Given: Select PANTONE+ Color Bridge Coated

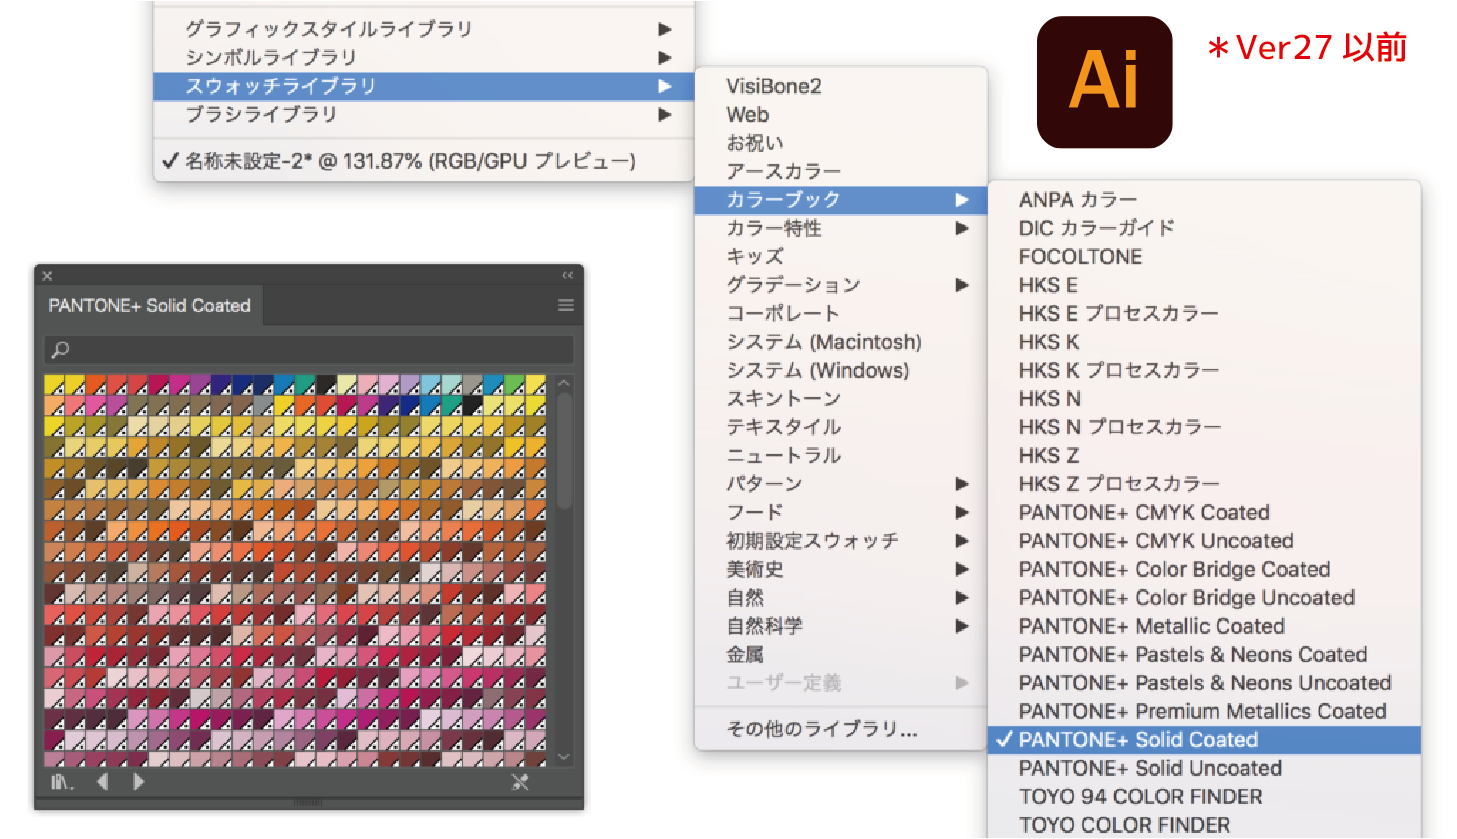Looking at the screenshot, I should [x=1204, y=569].
